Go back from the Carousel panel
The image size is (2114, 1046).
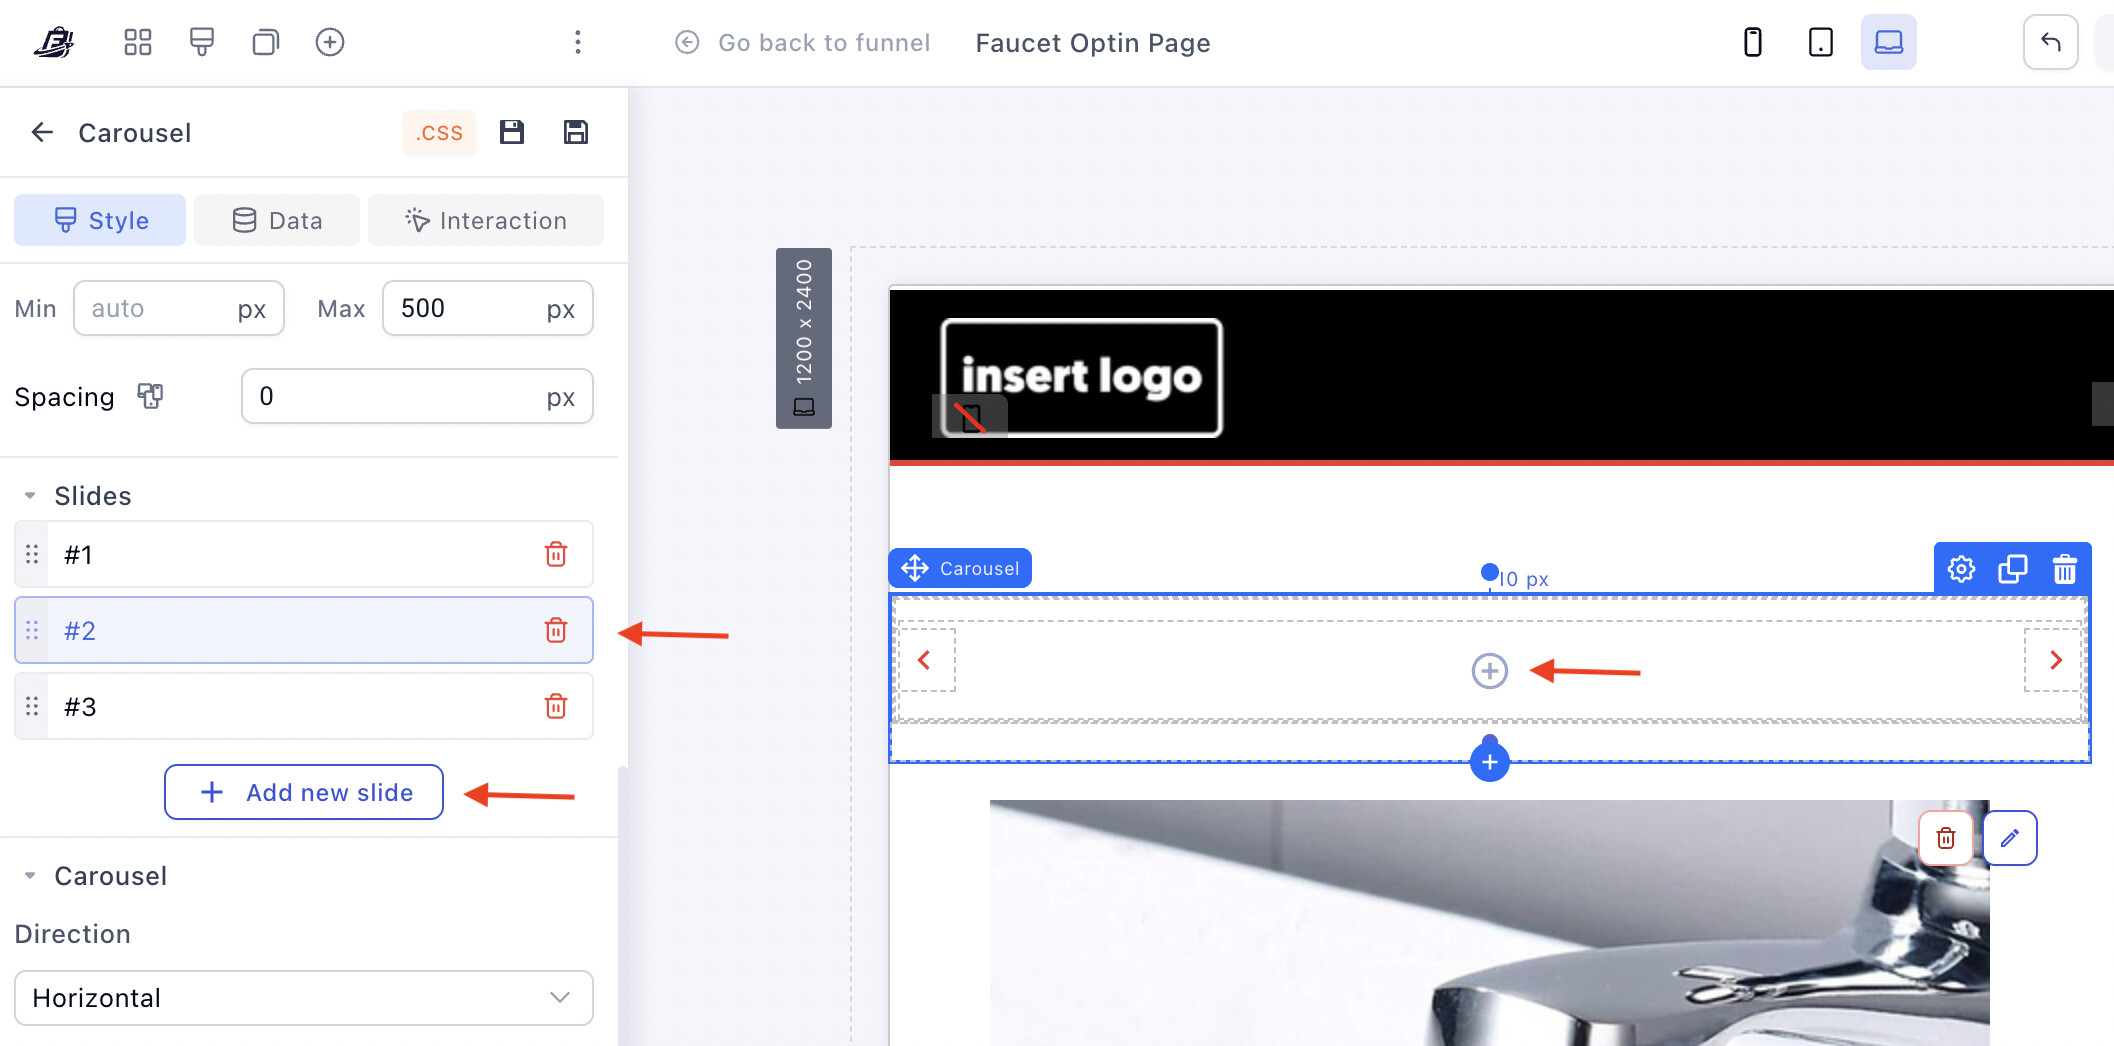point(42,132)
